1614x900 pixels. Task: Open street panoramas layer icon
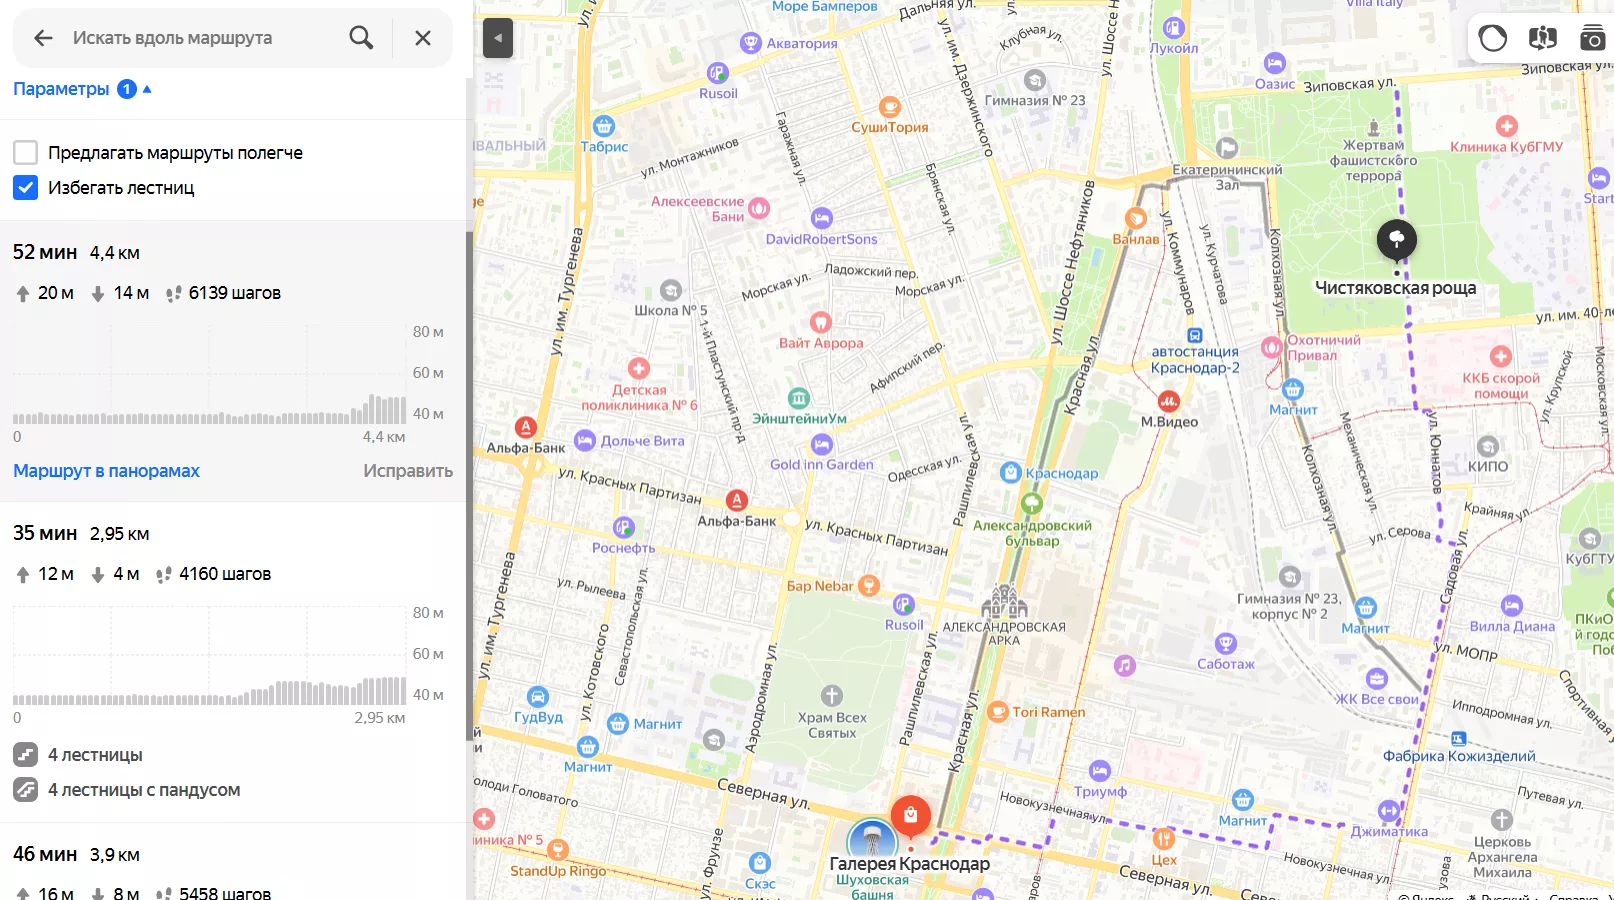coord(1542,38)
